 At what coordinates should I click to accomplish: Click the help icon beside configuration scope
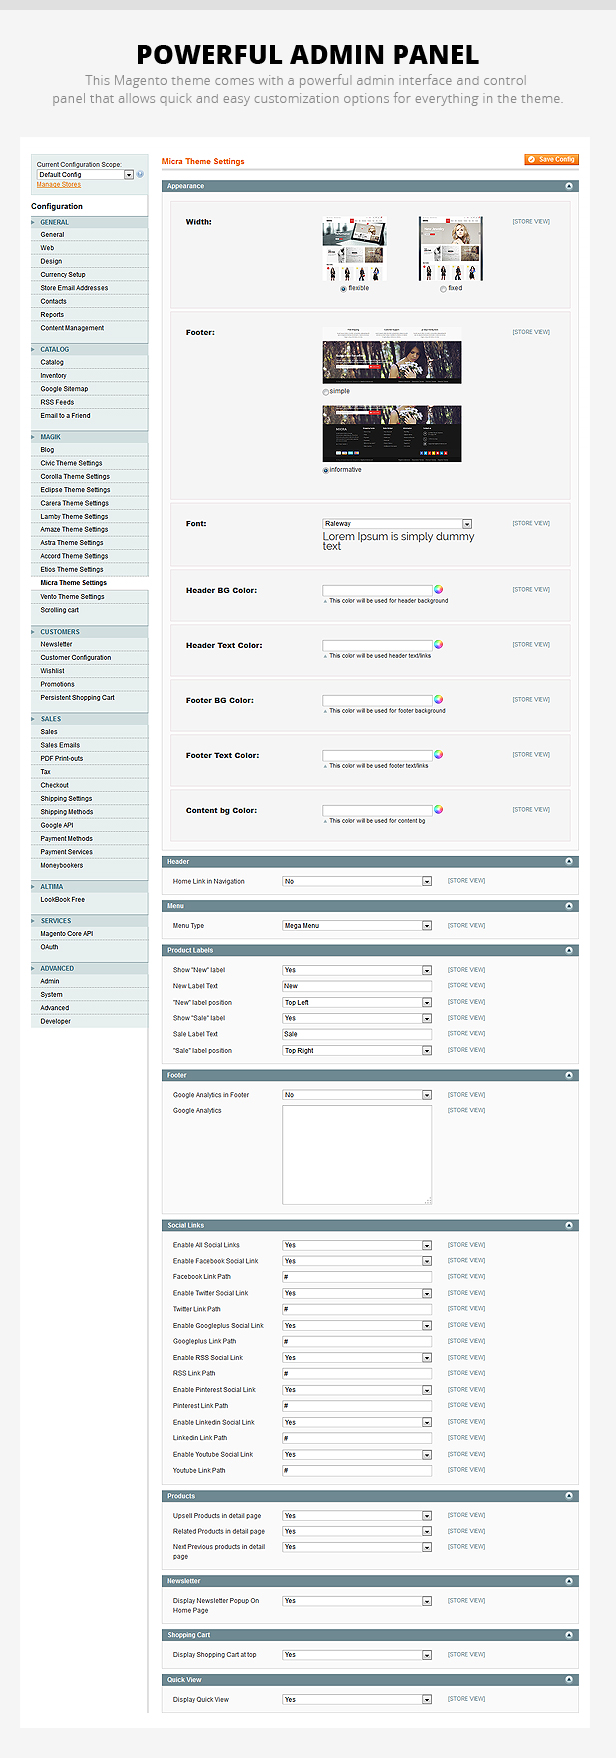(140, 174)
